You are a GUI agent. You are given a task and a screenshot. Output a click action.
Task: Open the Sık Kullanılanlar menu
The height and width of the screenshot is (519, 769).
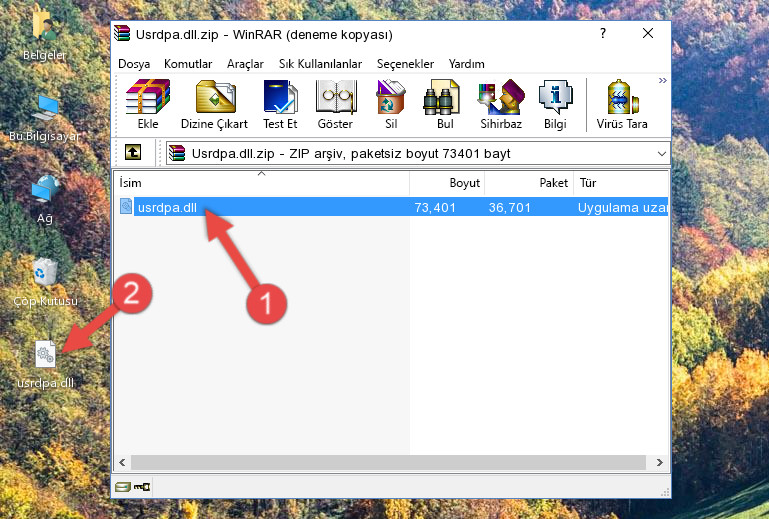coord(320,64)
